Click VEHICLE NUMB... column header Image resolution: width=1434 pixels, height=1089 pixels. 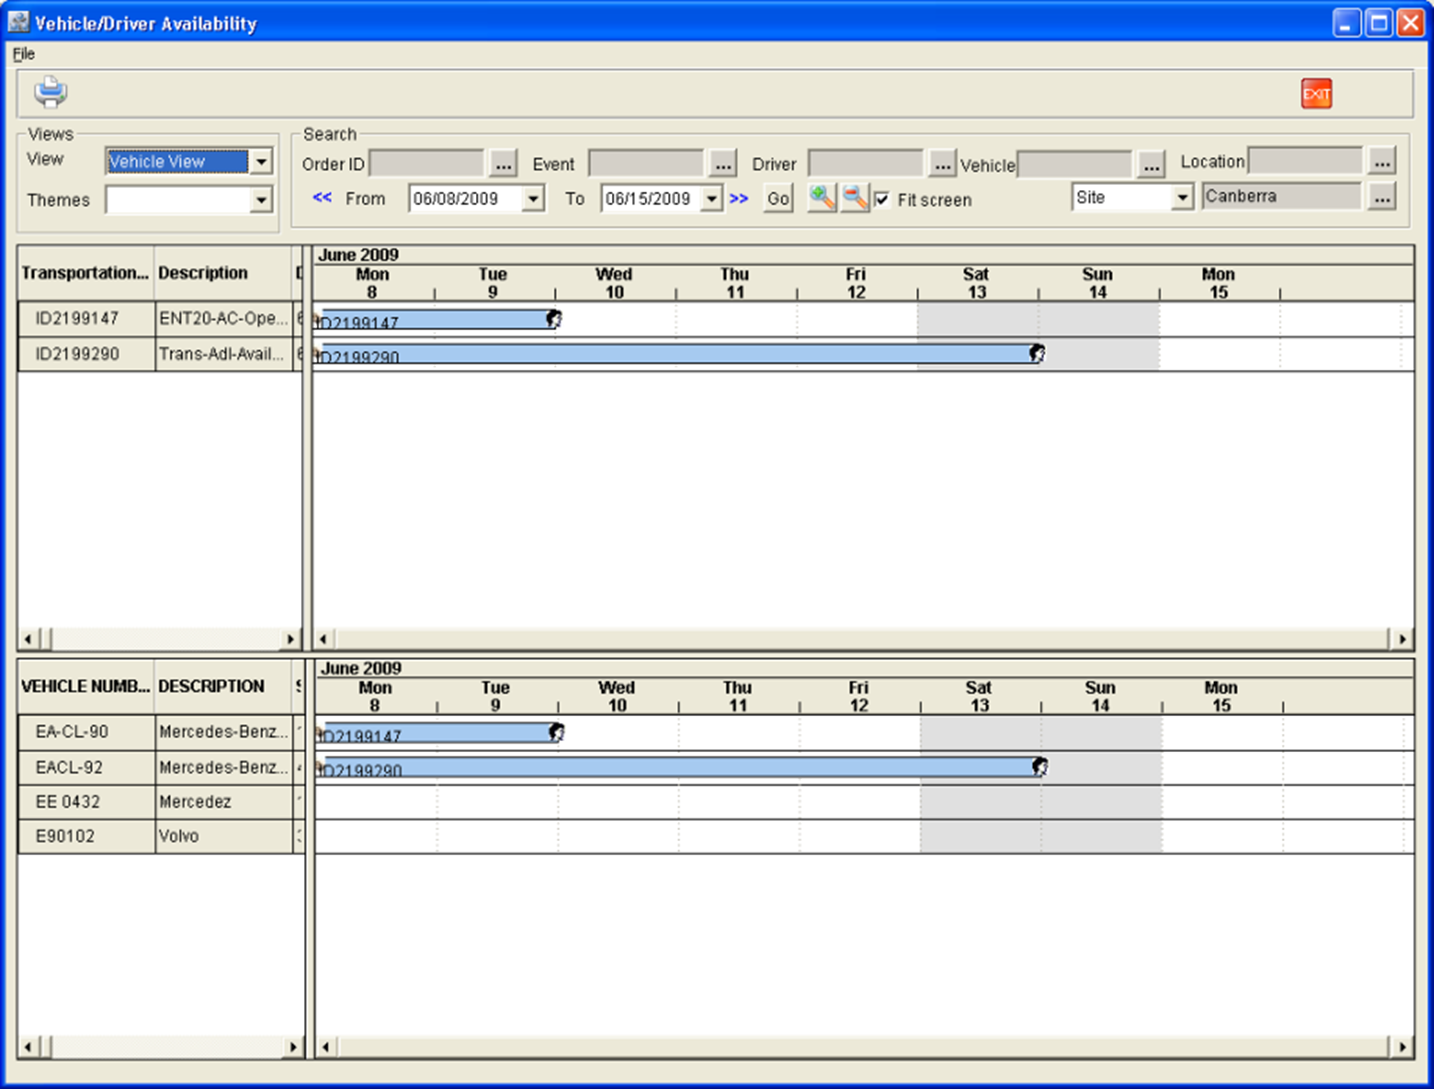[85, 686]
